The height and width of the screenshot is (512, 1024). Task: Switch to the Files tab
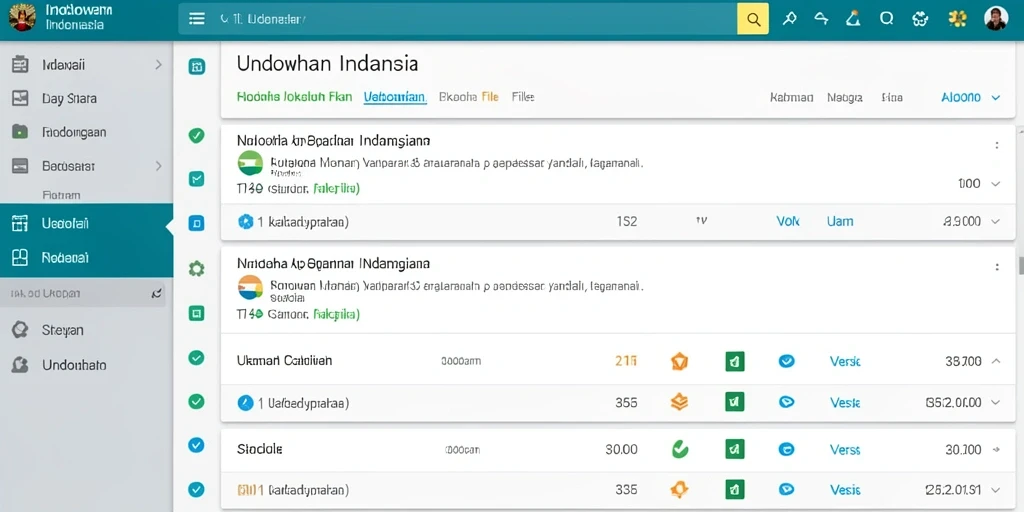pos(523,97)
